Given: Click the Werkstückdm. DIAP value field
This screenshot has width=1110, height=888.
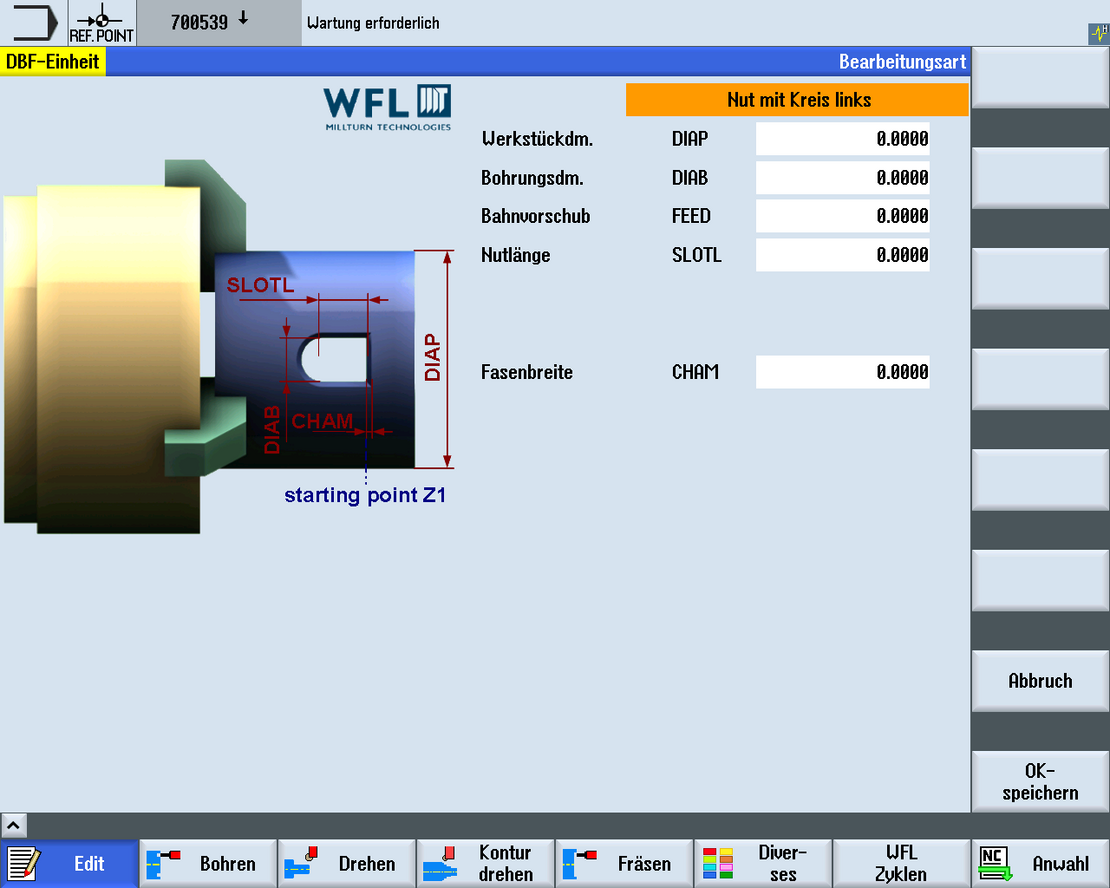Looking at the screenshot, I should (842, 139).
